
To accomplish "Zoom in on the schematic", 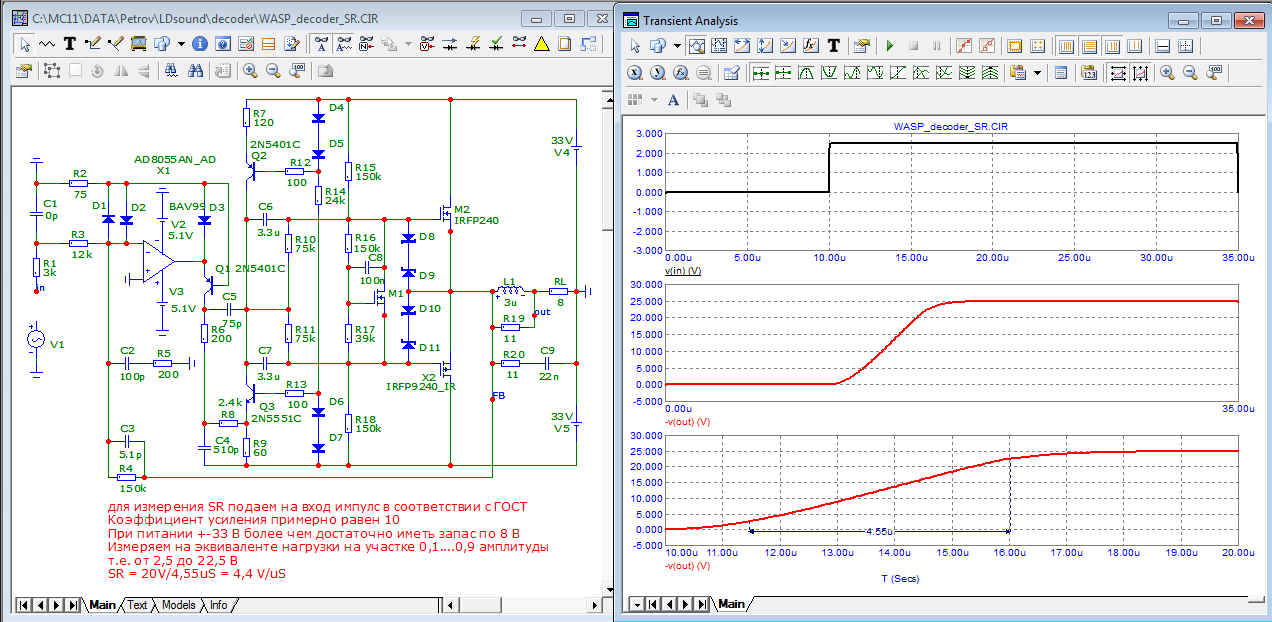I will (249, 71).
